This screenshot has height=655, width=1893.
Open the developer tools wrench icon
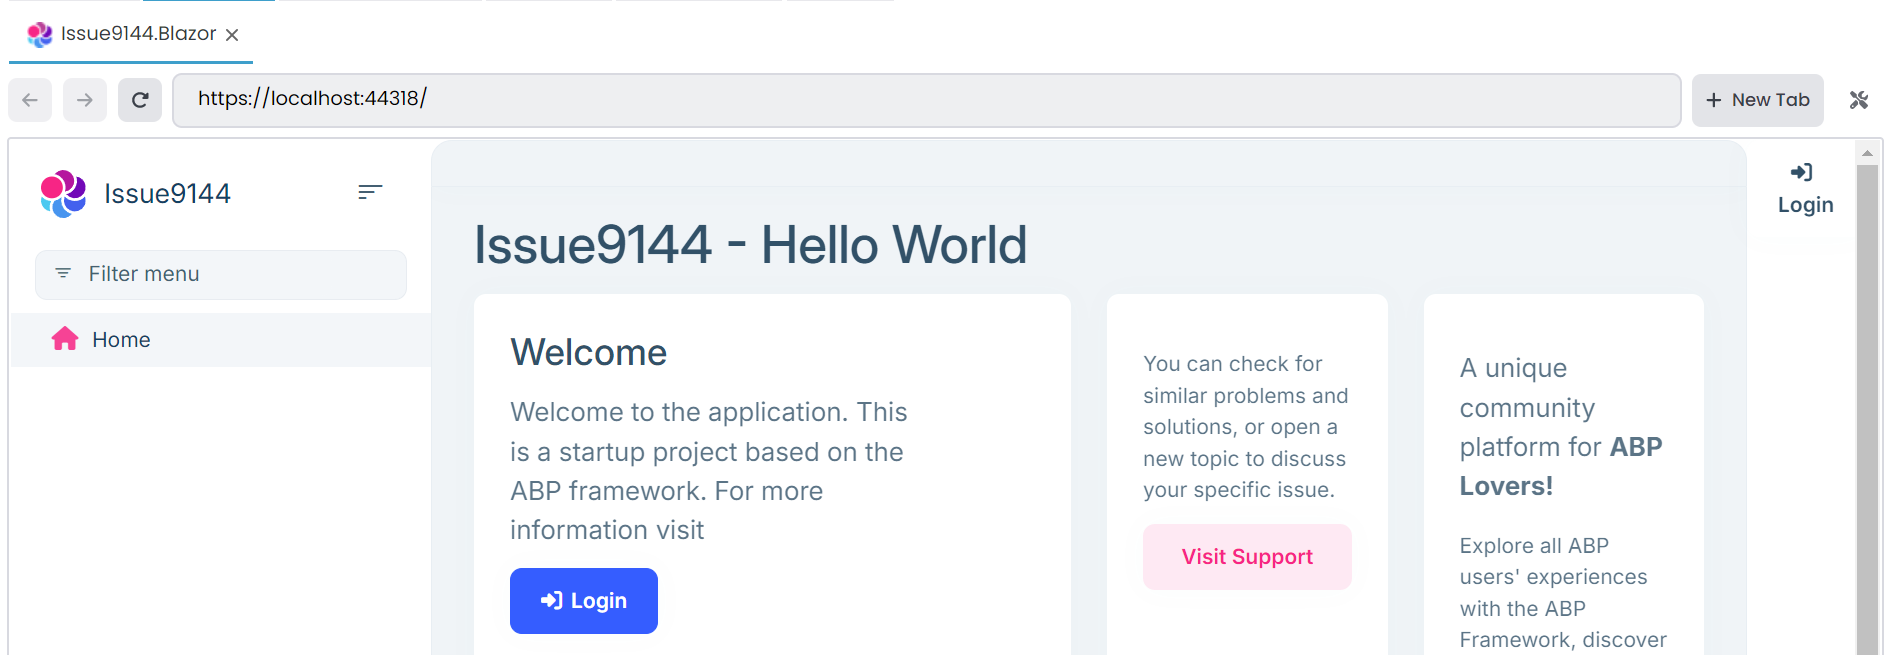[x=1859, y=100]
